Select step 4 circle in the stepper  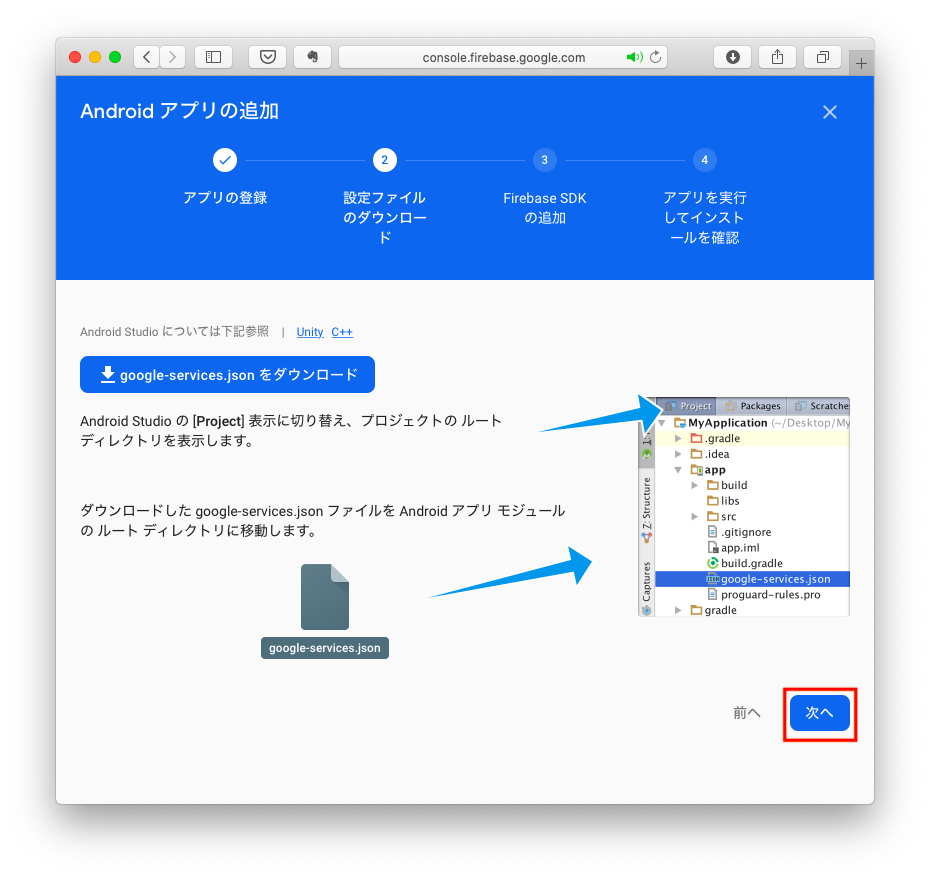coord(705,160)
